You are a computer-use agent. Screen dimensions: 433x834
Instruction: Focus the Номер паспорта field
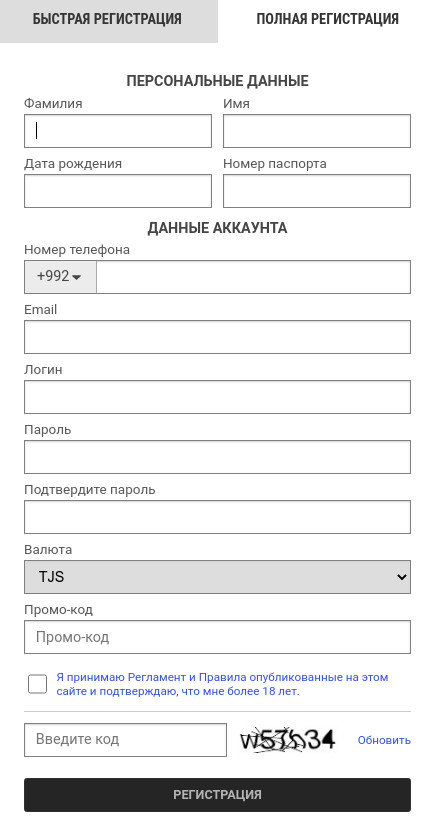(x=317, y=191)
